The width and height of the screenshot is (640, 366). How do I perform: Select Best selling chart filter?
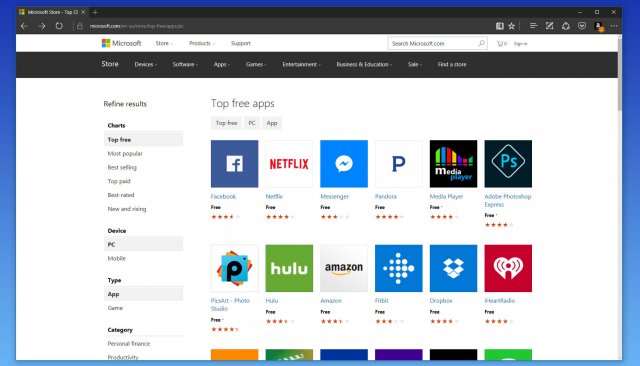pos(122,167)
